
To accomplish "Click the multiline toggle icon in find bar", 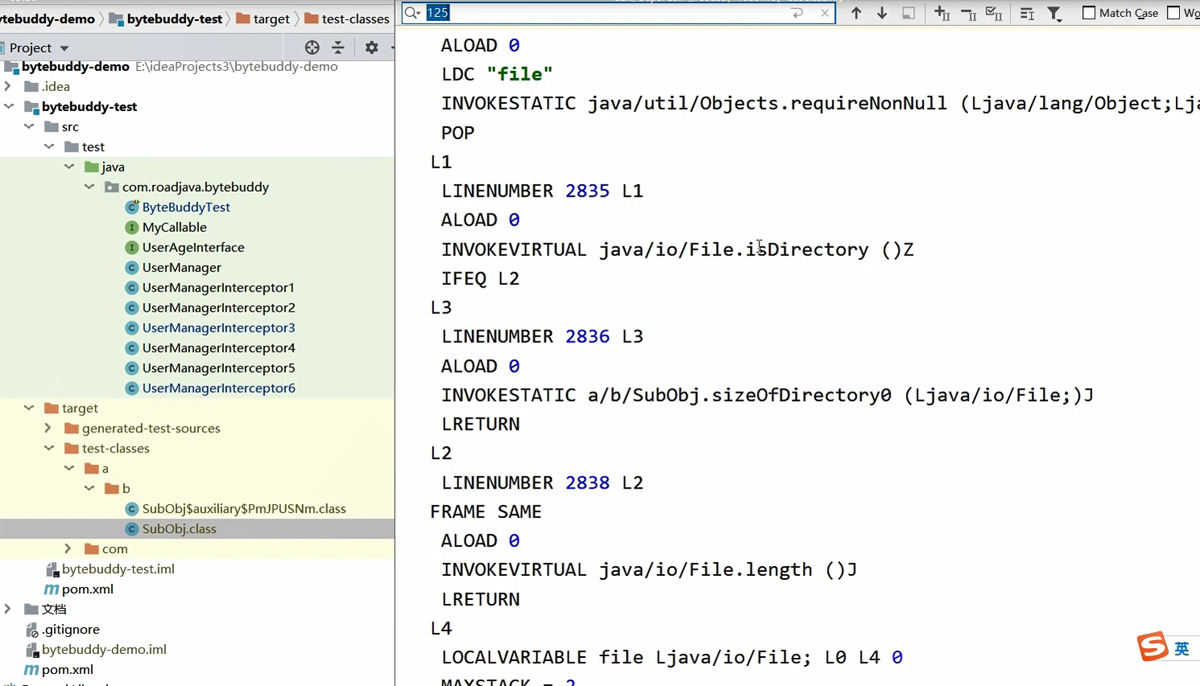I will tap(1028, 13).
